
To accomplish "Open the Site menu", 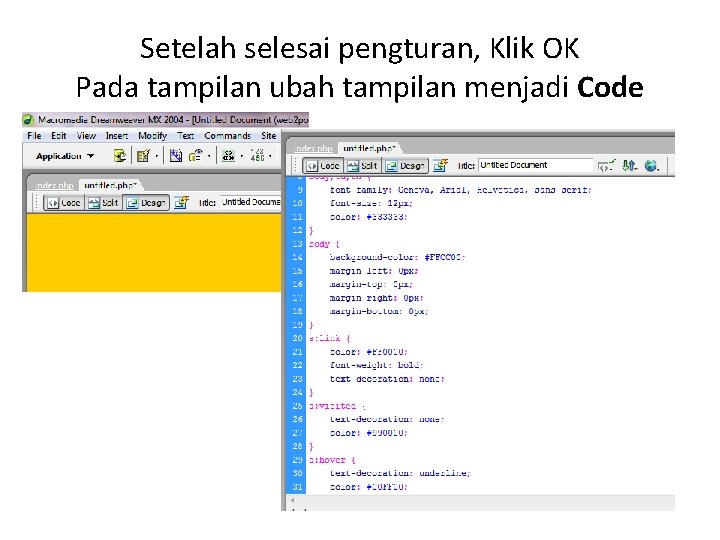I will coord(269,136).
